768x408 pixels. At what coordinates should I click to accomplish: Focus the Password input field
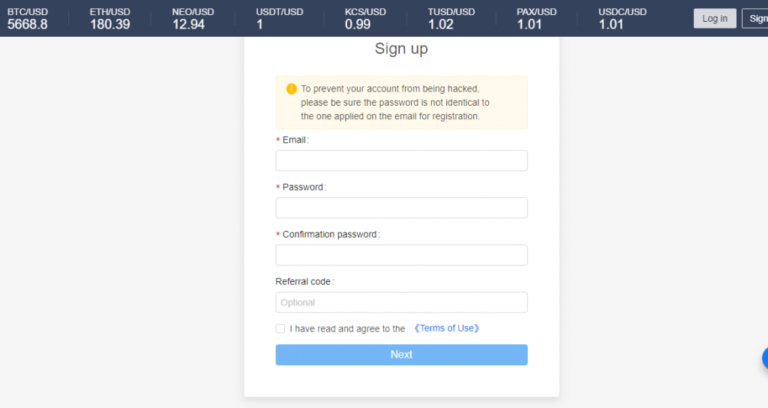402,208
